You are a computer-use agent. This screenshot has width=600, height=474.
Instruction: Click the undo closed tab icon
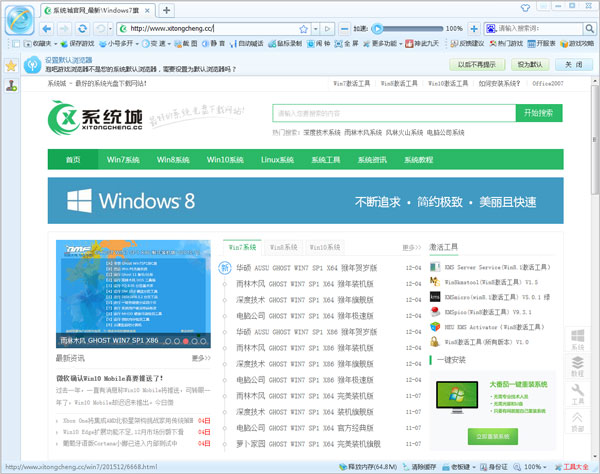click(100, 29)
